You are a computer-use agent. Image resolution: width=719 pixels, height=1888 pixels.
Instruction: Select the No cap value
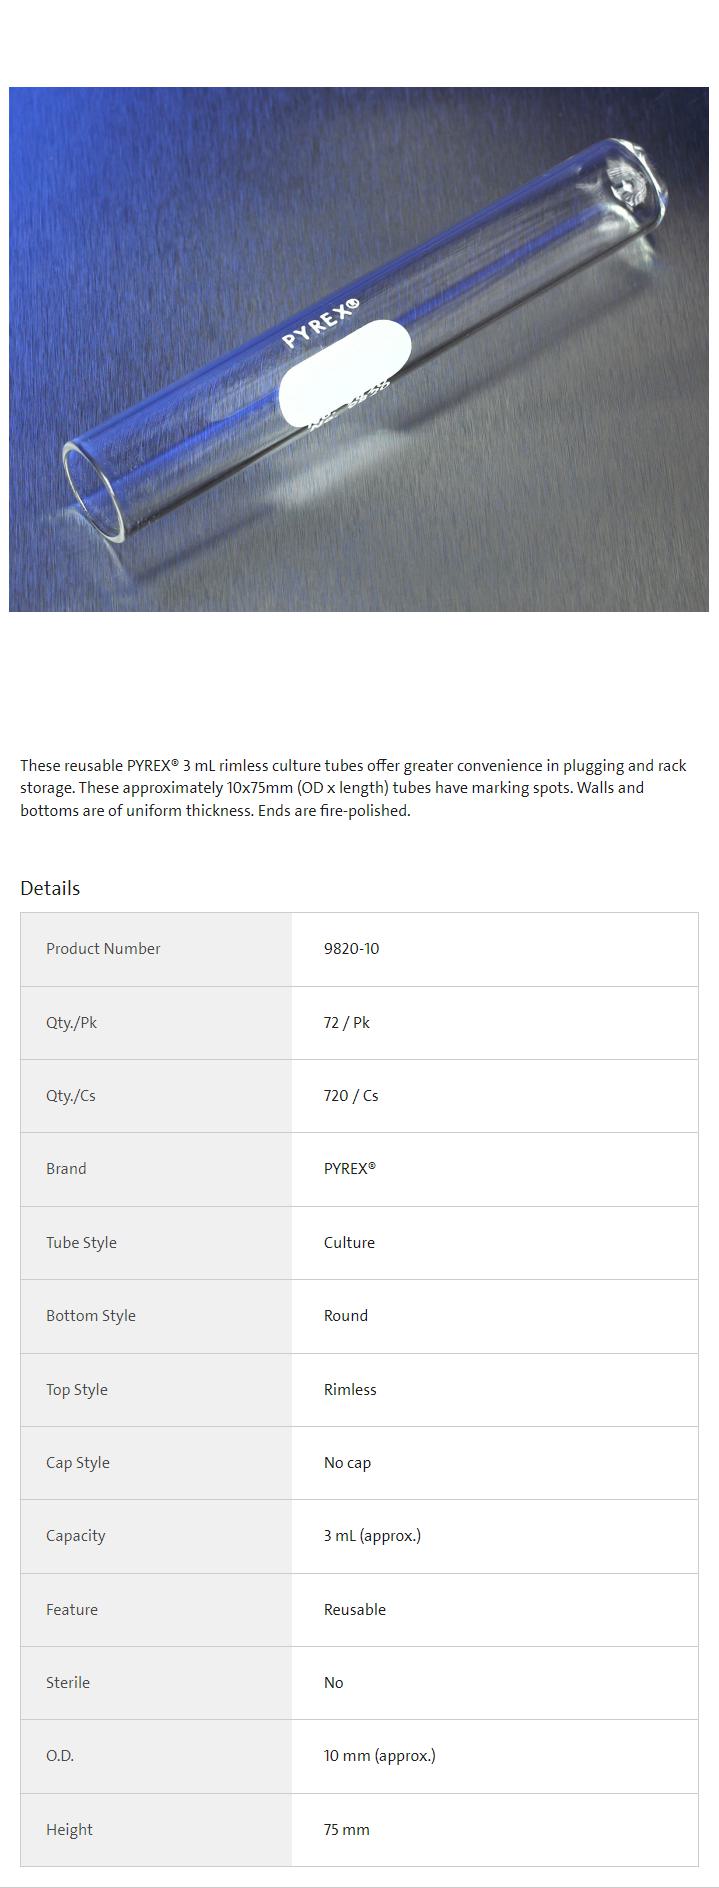347,1463
